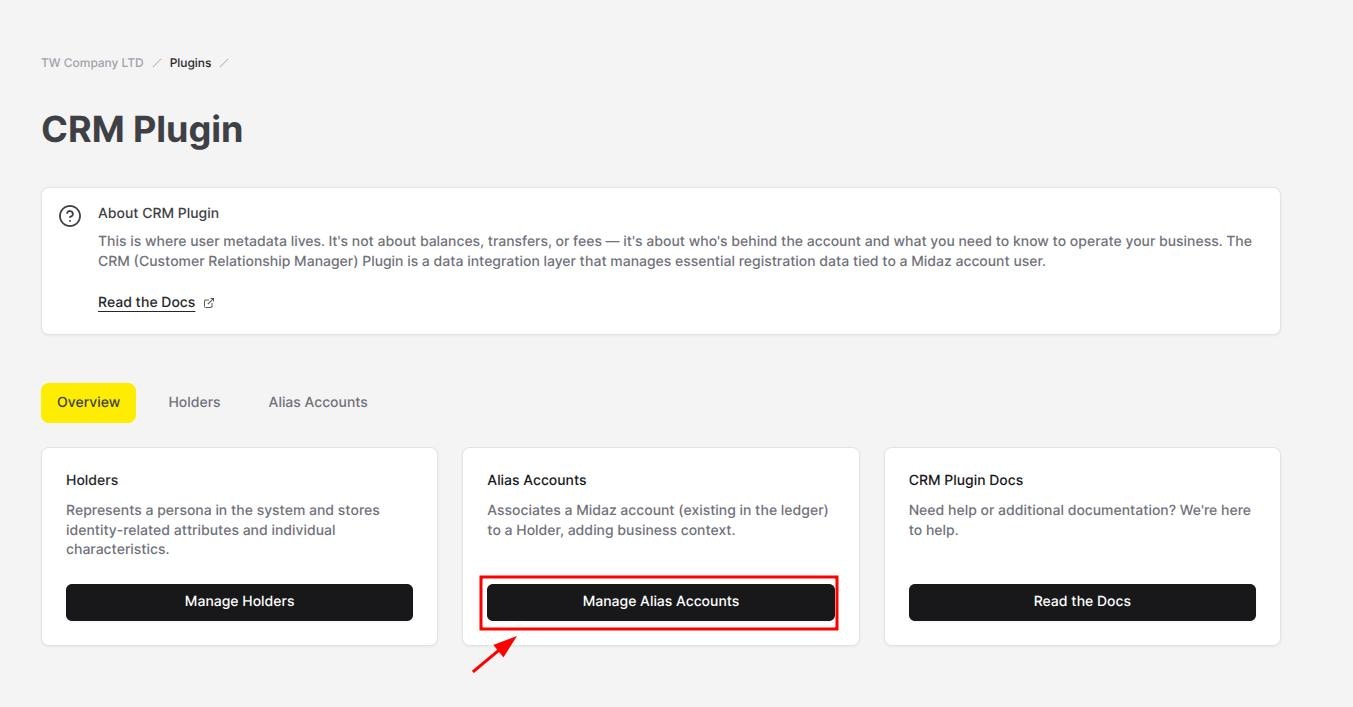Click the Manage Holders button

point(239,602)
